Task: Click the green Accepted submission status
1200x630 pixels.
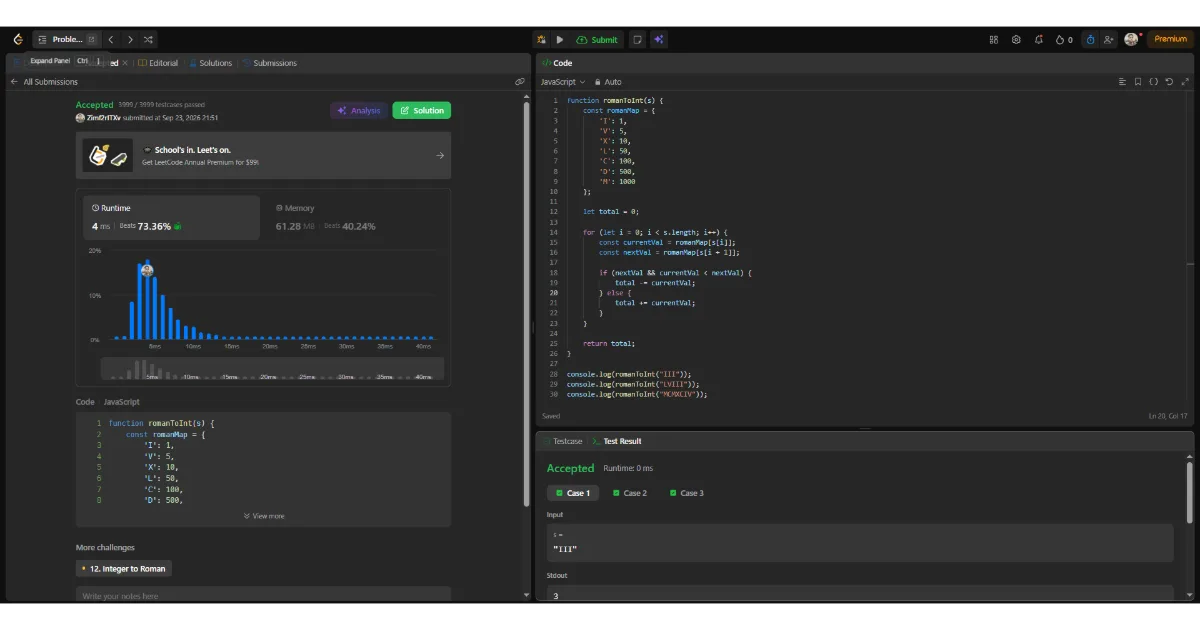Action: [x=95, y=105]
